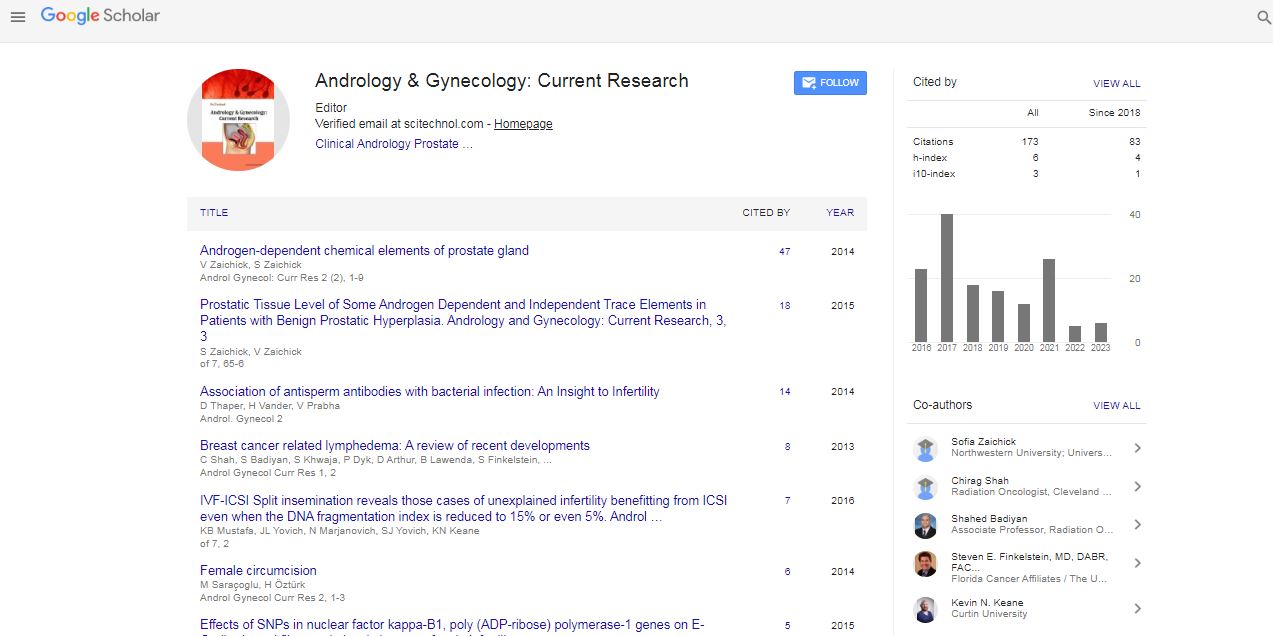The image size is (1273, 636).
Task: View all citations in Cited by panel
Action: tap(1116, 84)
